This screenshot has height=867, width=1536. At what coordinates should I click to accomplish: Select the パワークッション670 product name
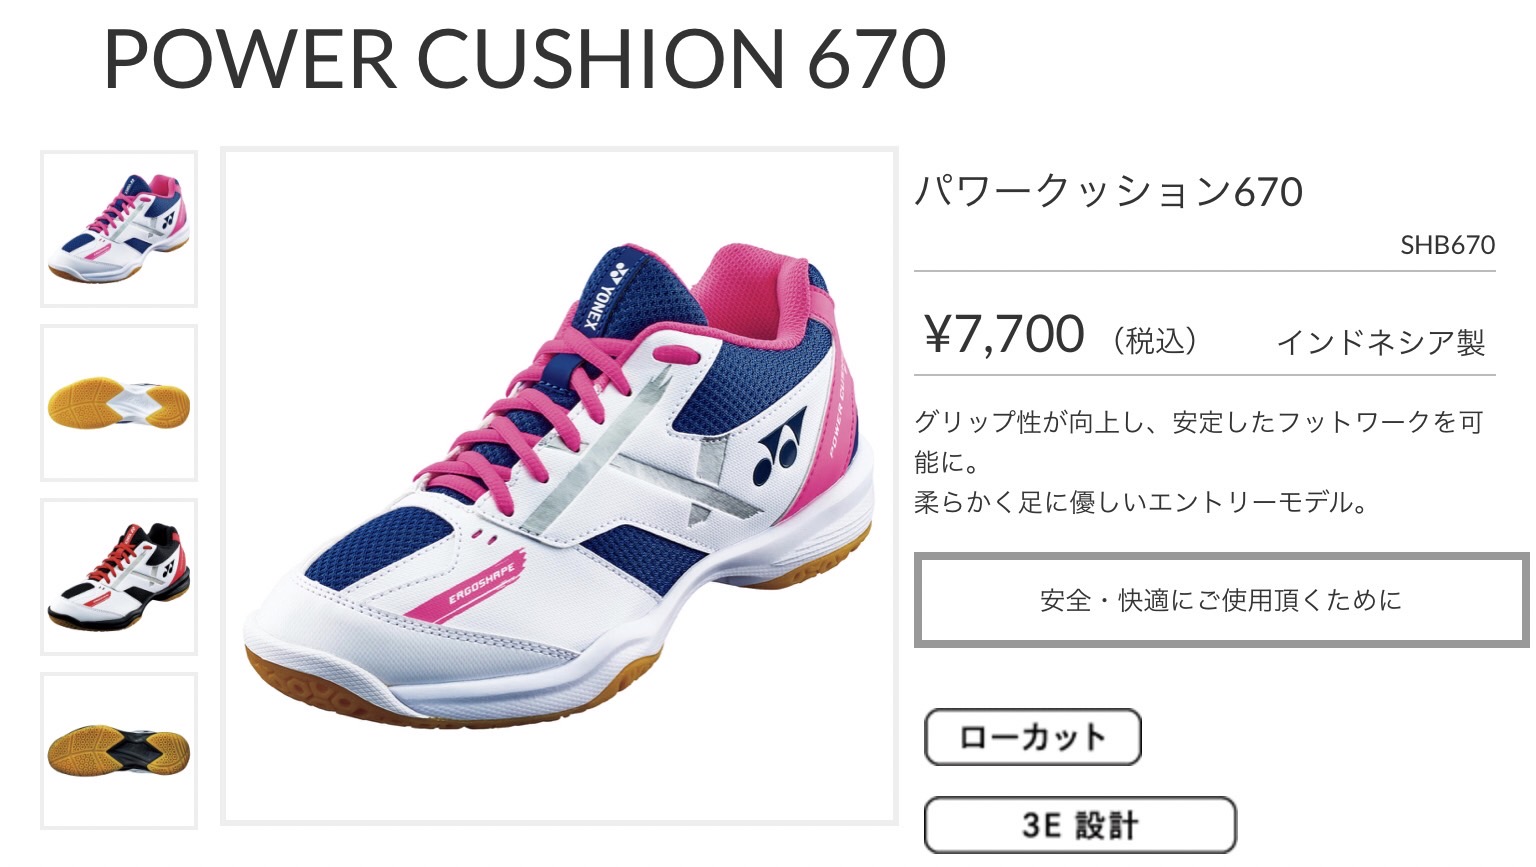[1109, 191]
